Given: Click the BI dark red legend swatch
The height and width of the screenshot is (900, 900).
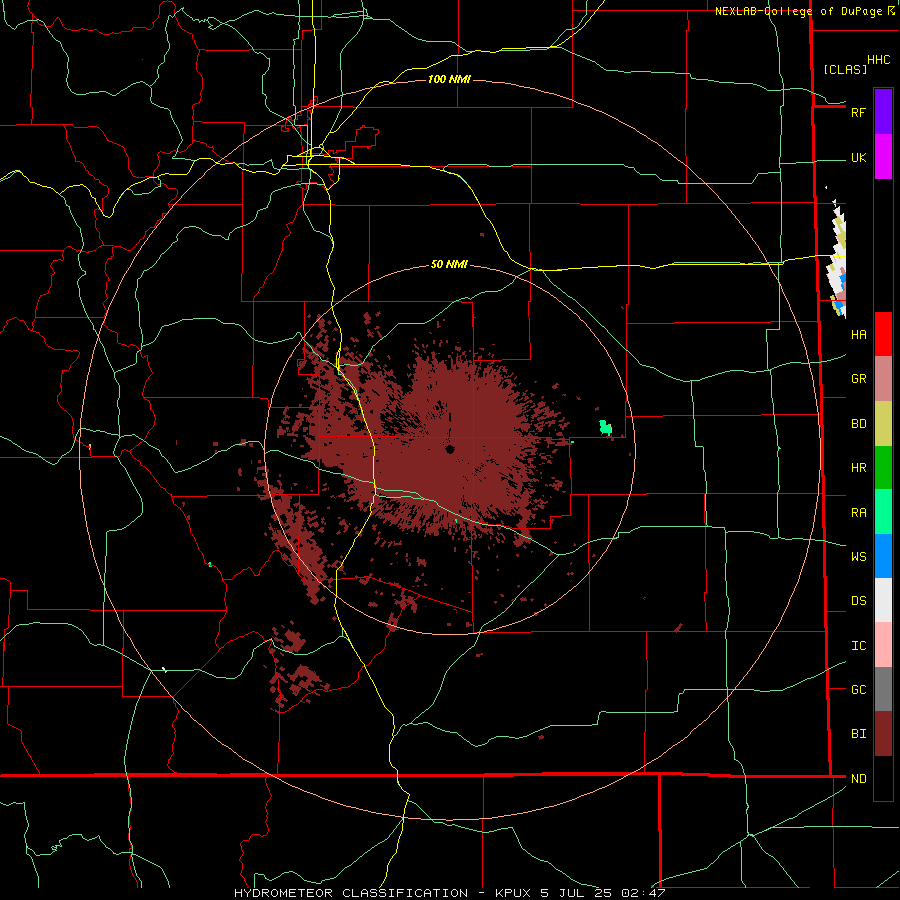Looking at the screenshot, I should [x=883, y=734].
